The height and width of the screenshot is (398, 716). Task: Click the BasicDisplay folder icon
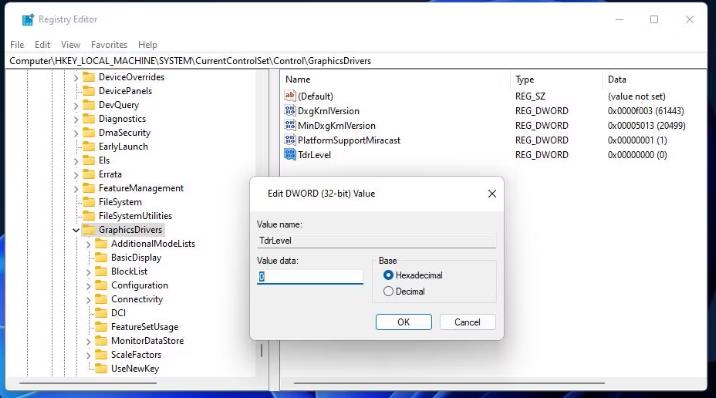click(x=101, y=257)
